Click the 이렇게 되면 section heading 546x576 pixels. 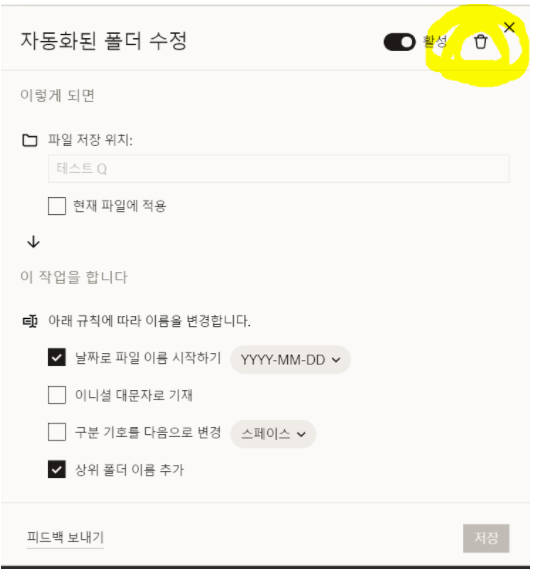pyautogui.click(x=57, y=96)
